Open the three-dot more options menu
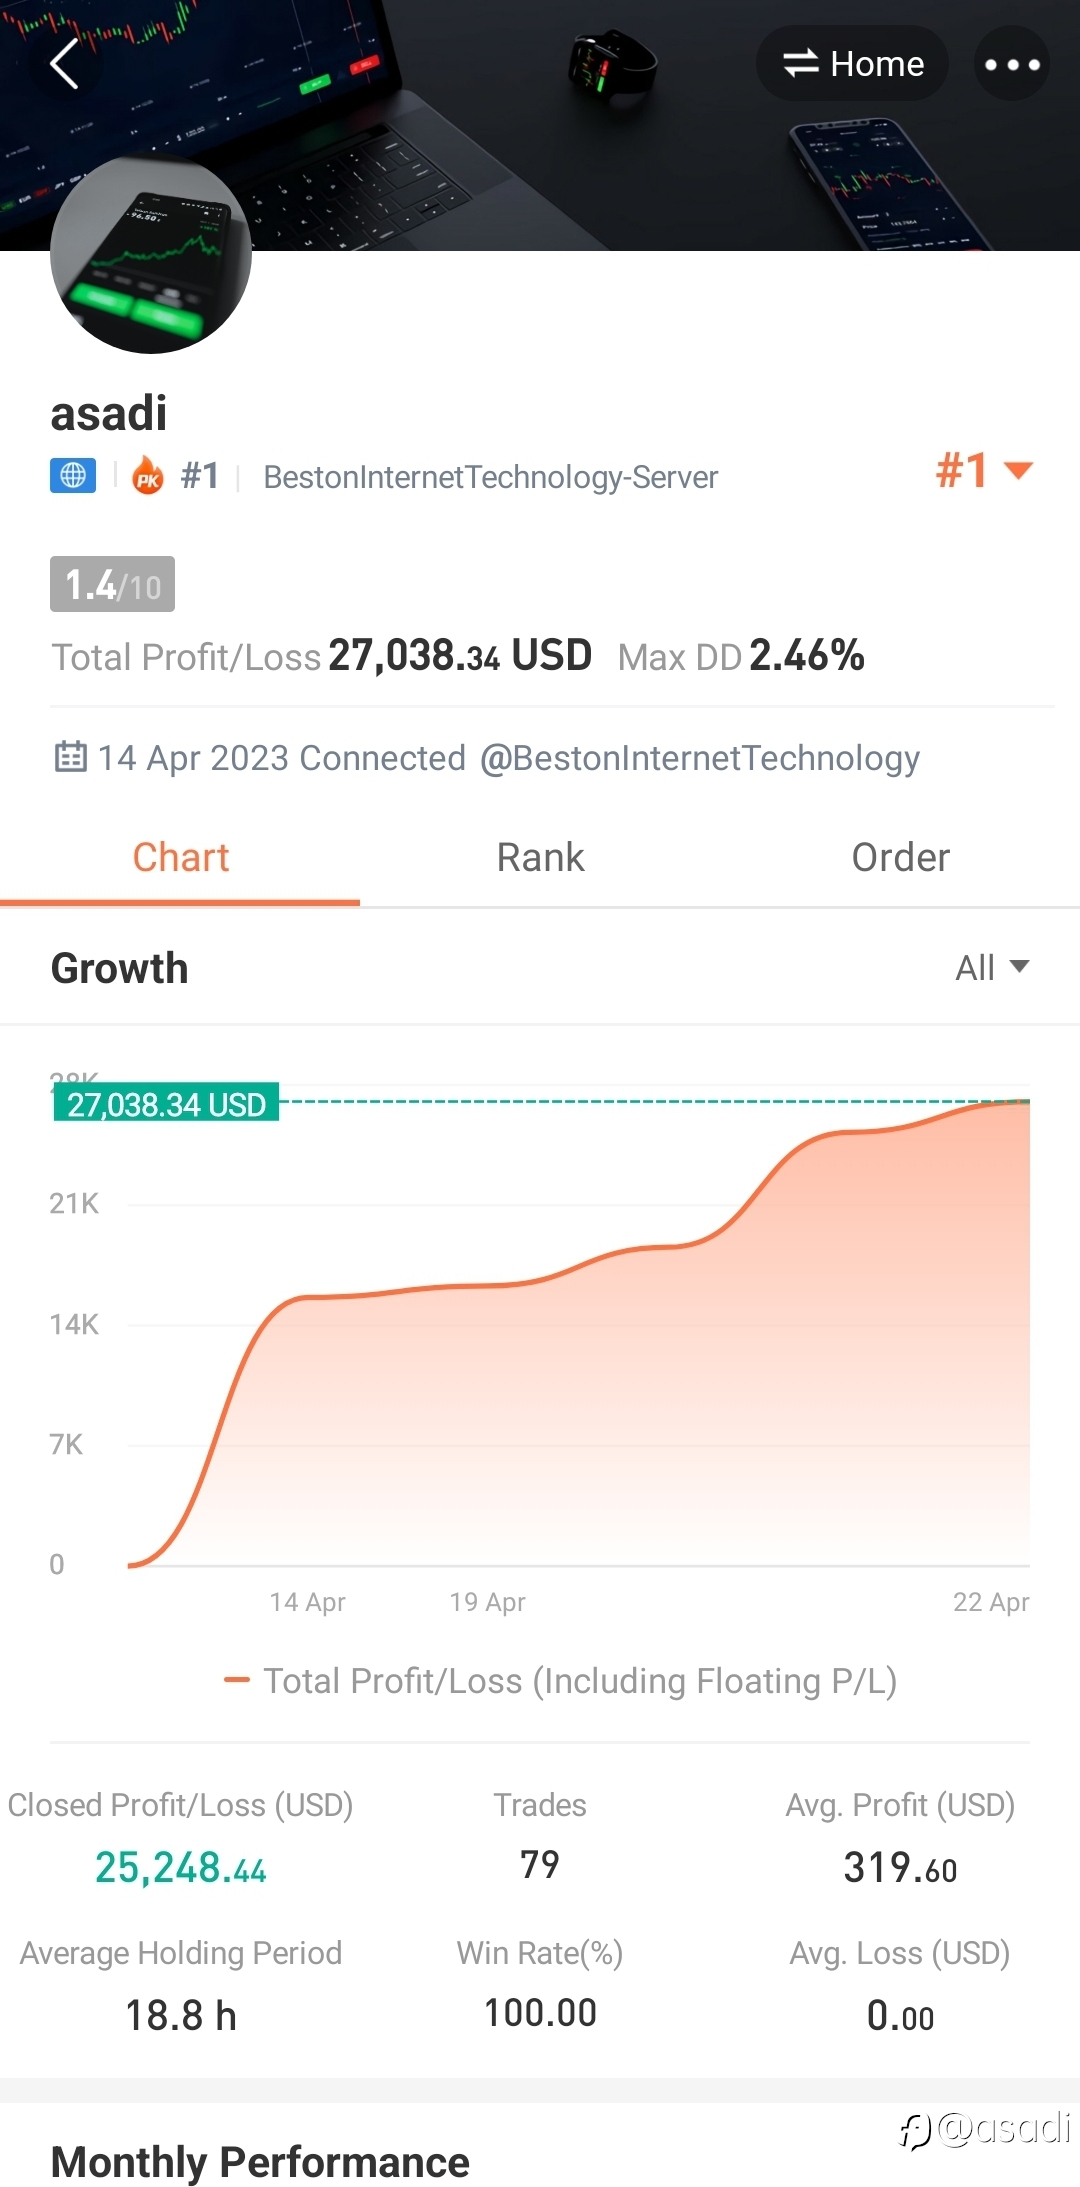The width and height of the screenshot is (1080, 2187). (1011, 65)
